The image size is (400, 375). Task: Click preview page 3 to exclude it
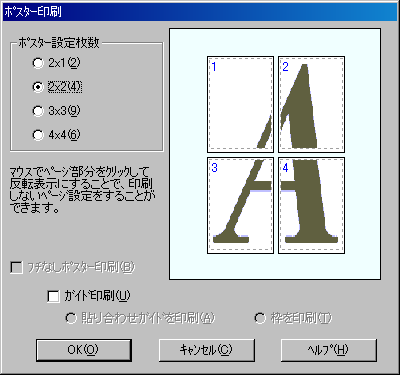[240, 205]
